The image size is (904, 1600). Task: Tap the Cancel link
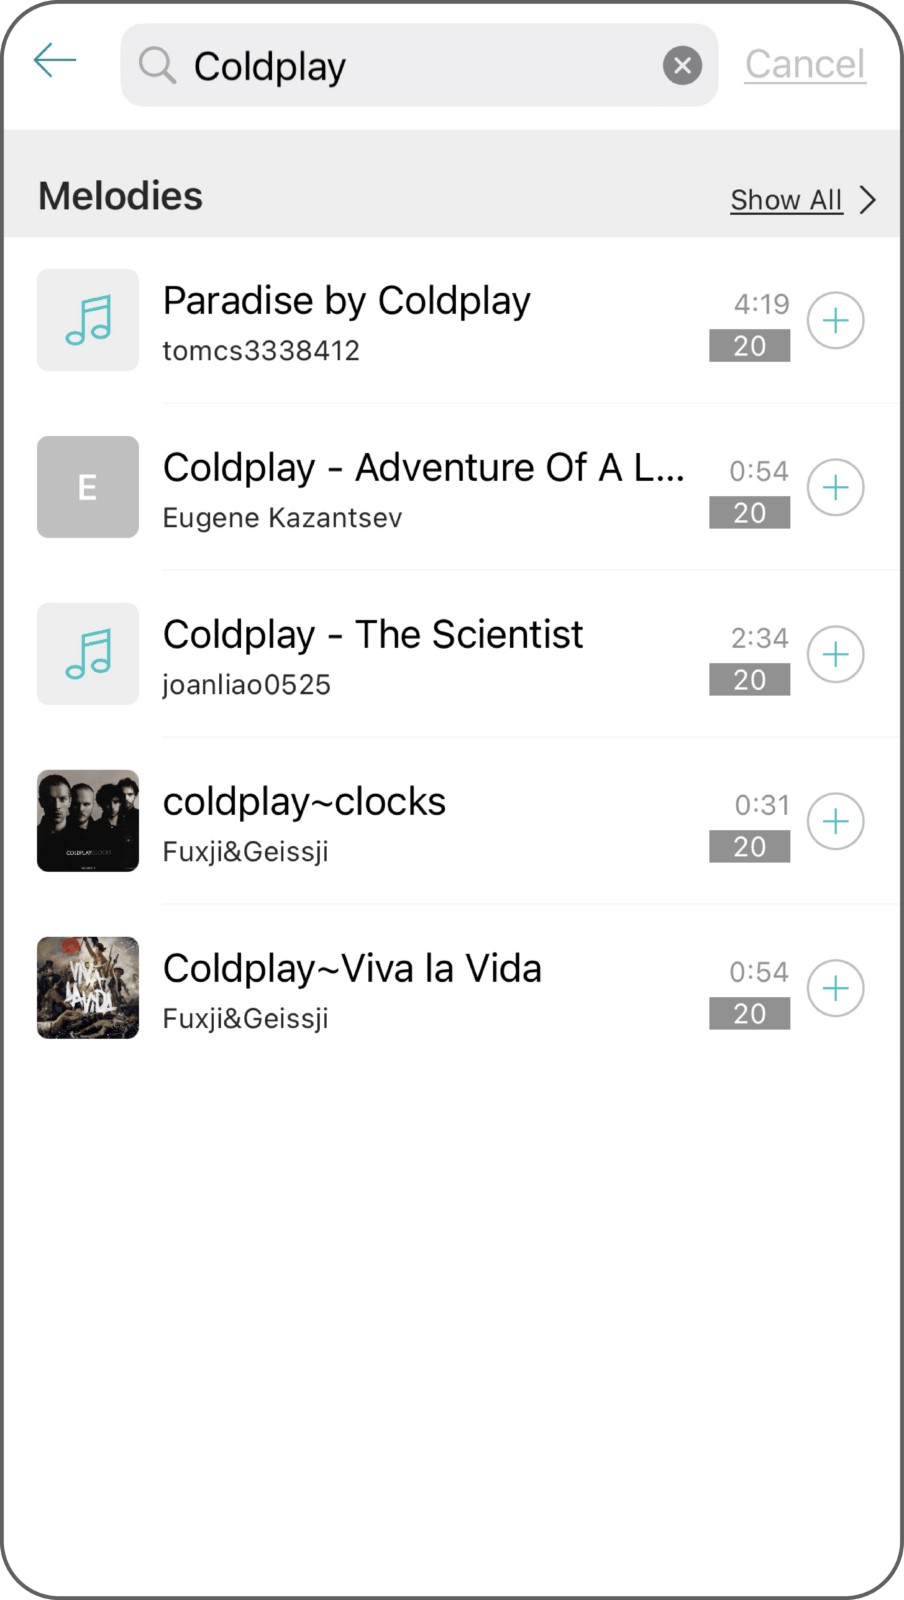tap(805, 65)
